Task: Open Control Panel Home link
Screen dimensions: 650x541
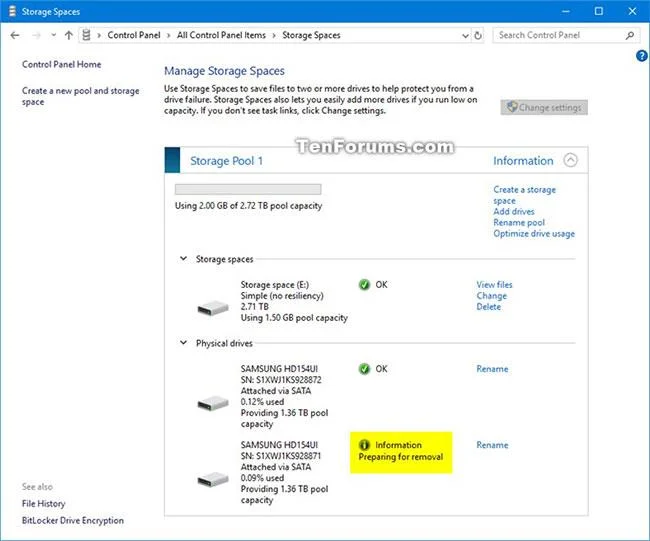Action: (62, 64)
